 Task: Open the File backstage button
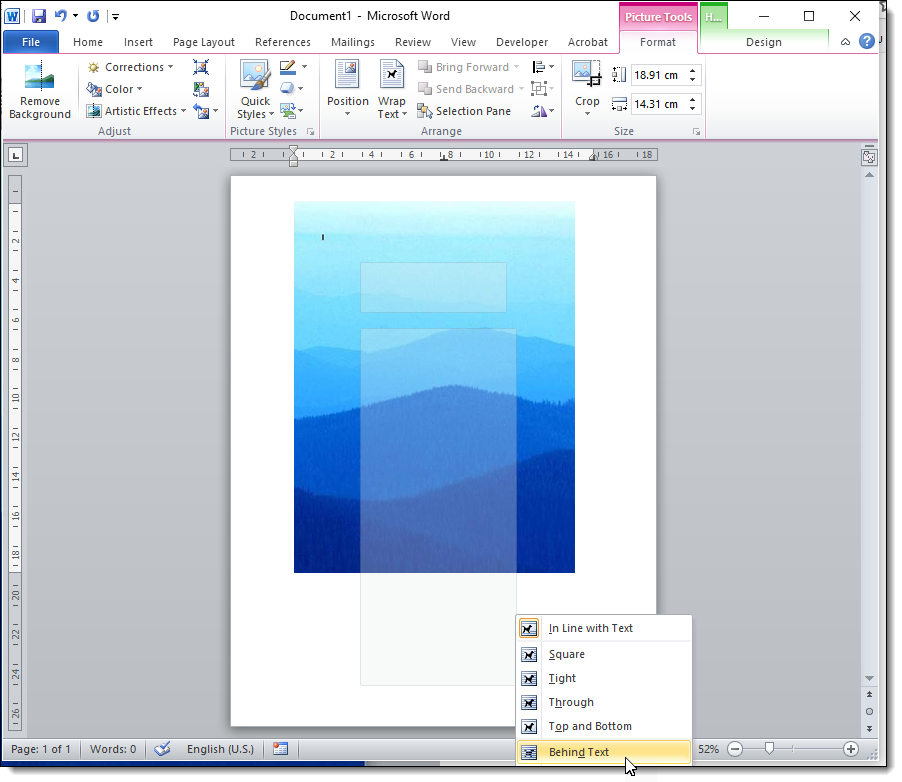[30, 42]
